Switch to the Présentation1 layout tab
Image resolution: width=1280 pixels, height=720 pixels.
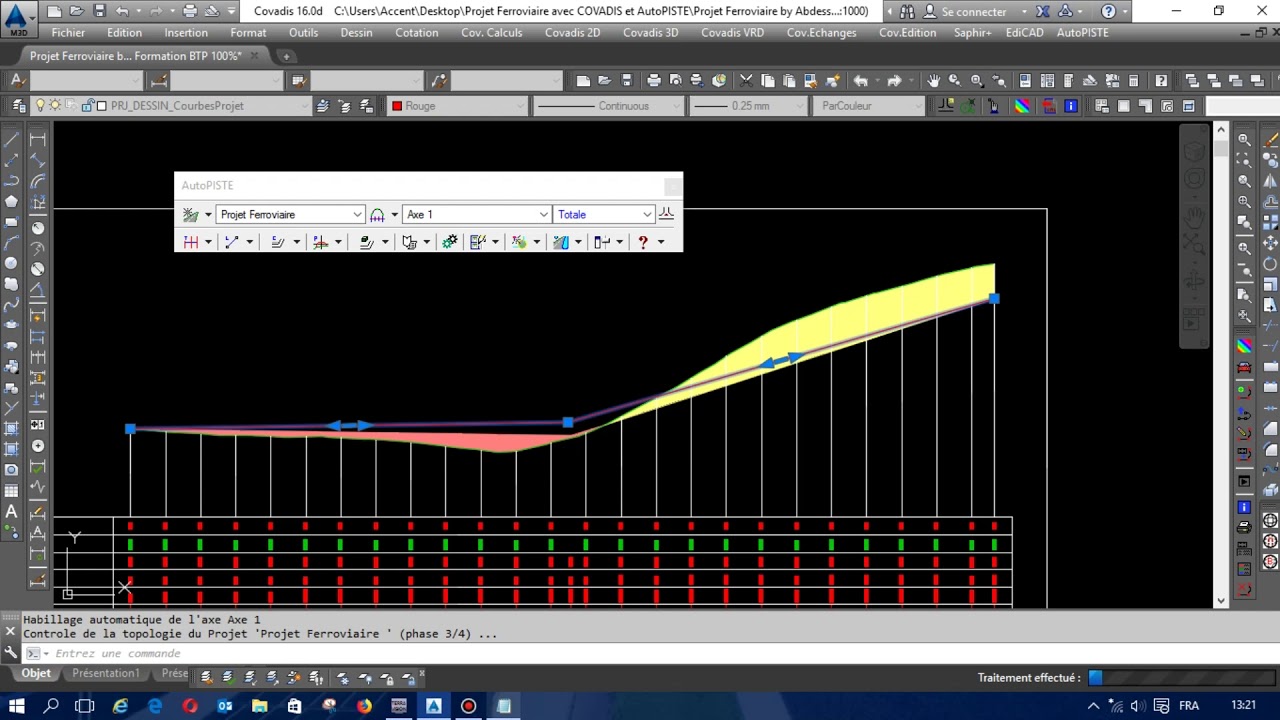pos(106,674)
